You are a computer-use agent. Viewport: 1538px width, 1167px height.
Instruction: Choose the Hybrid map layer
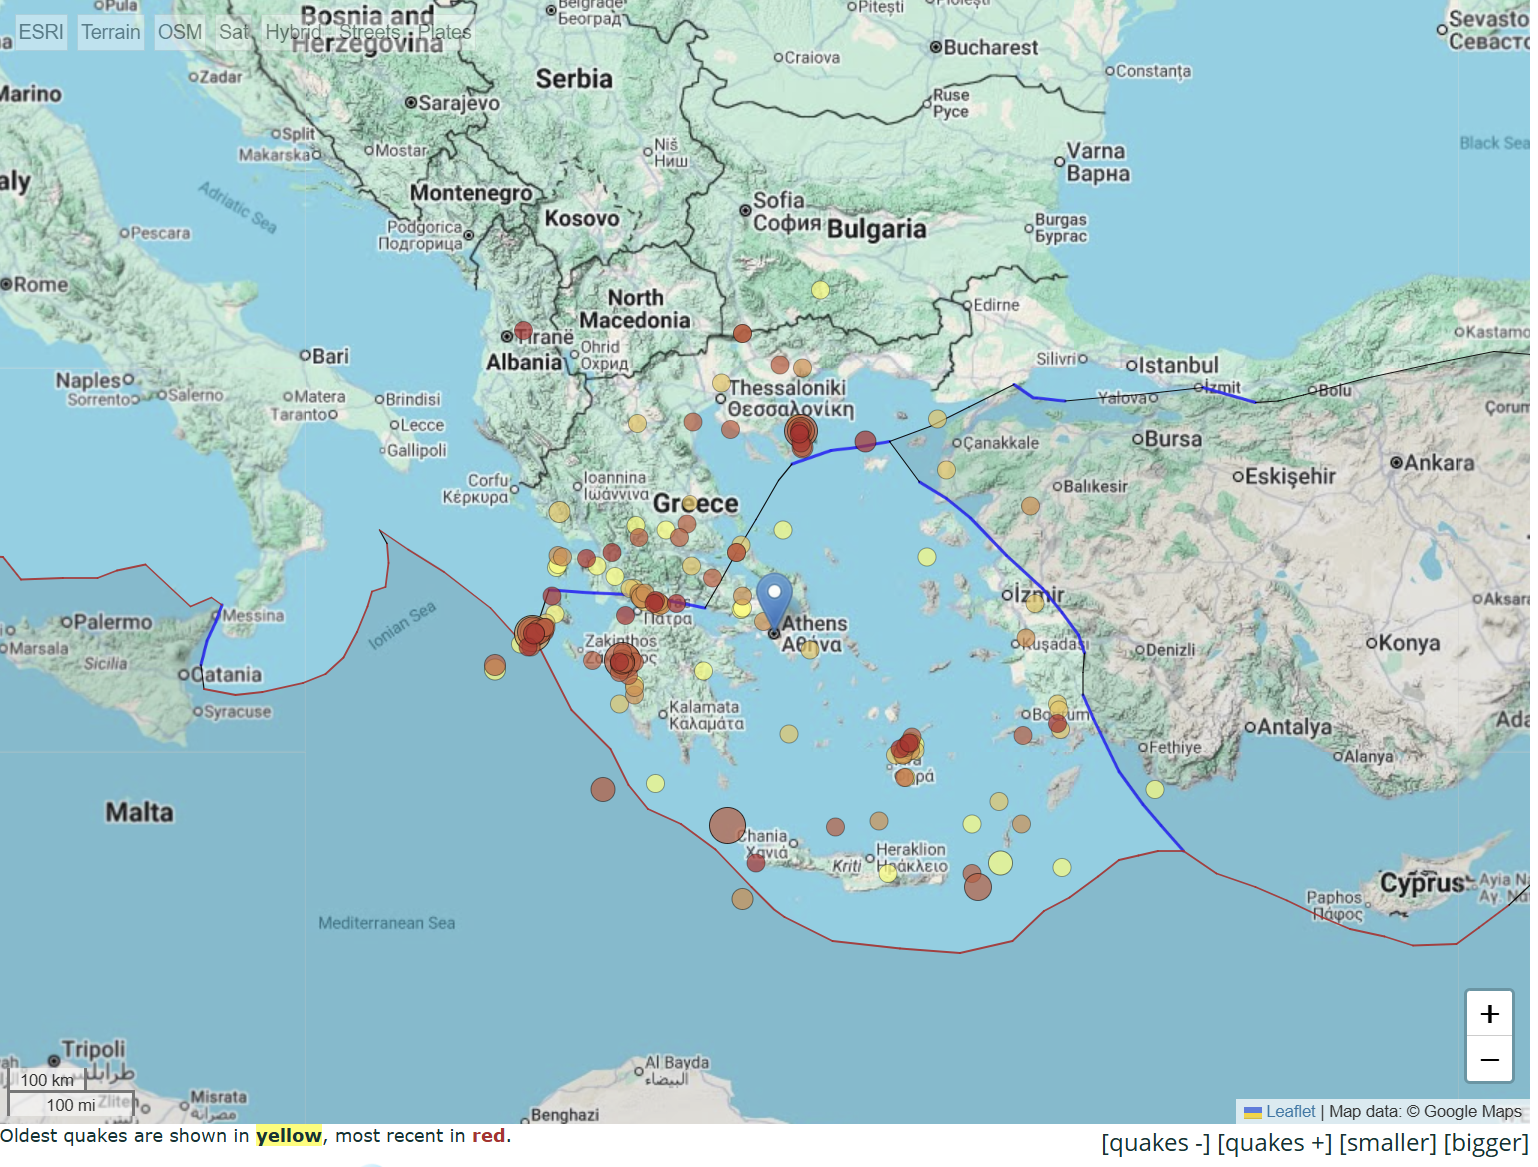292,32
